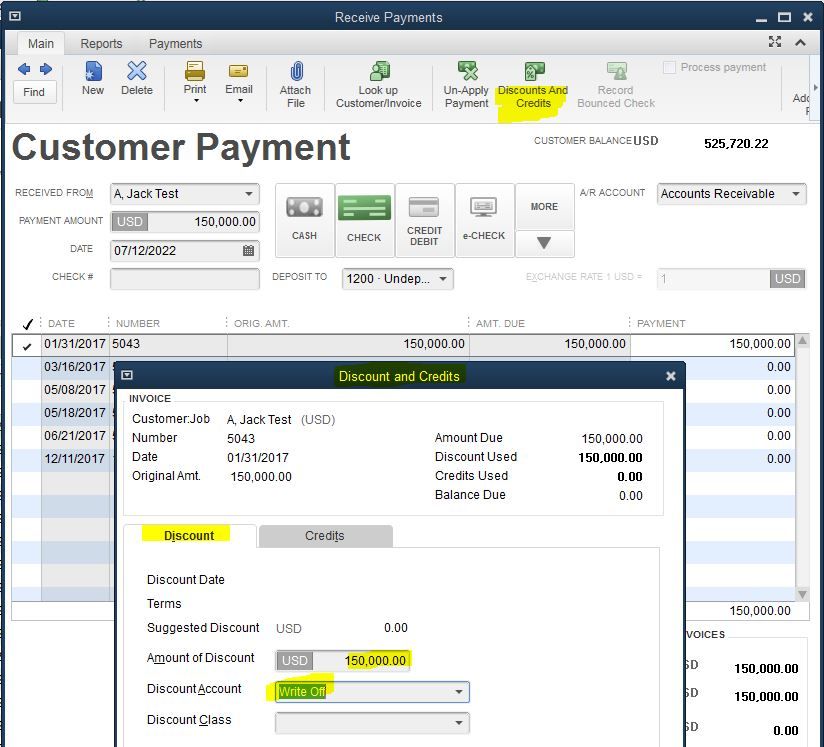This screenshot has width=824, height=747.
Task: Click the MORE payment methods button
Action: click(544, 207)
